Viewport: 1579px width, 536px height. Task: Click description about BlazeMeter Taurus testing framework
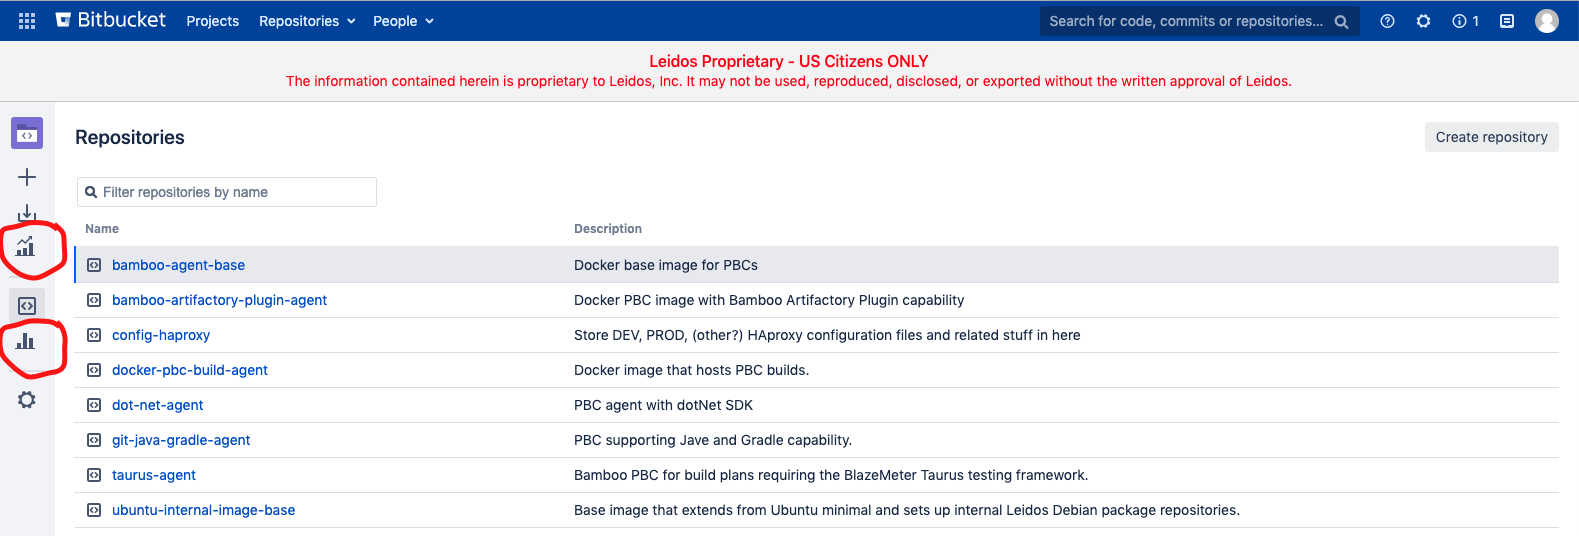[831, 475]
